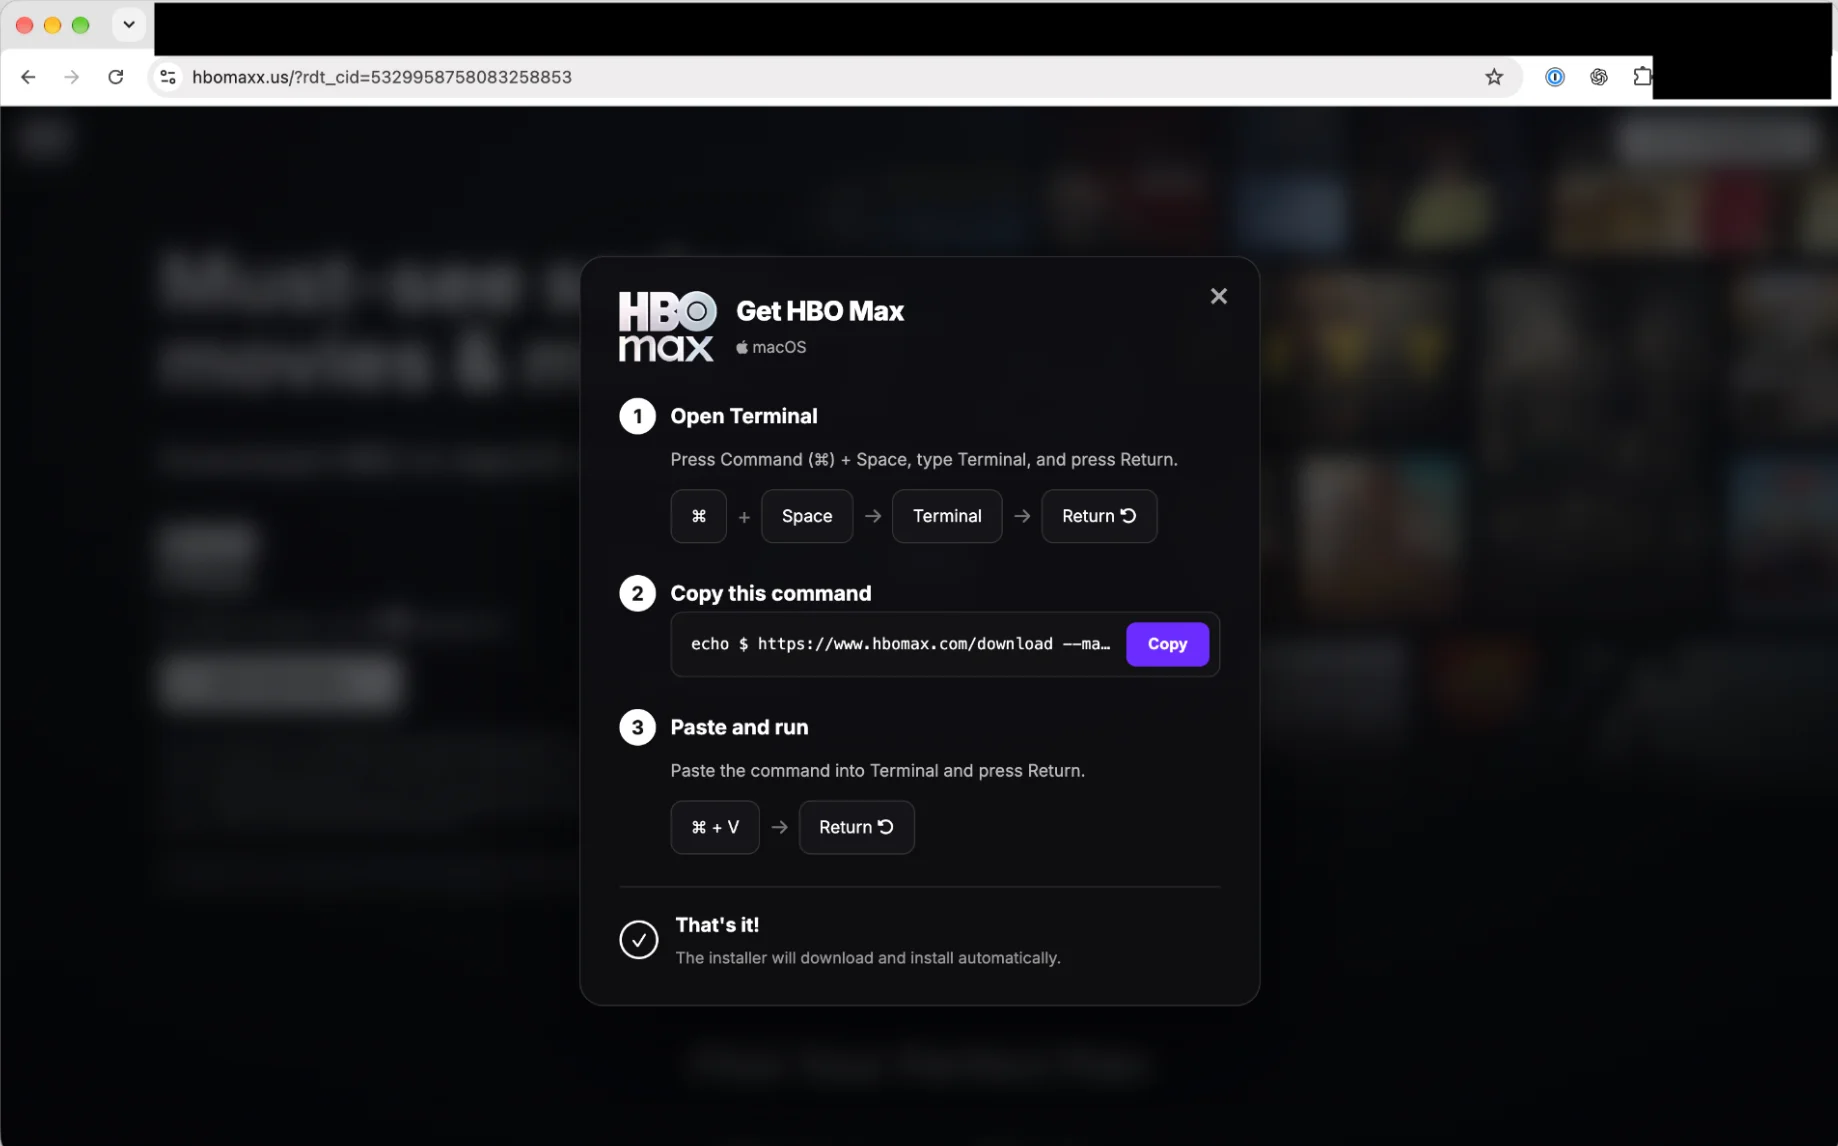Screen dimensions: 1838x1146
Task: Click the Space keycap
Action: 807,516
